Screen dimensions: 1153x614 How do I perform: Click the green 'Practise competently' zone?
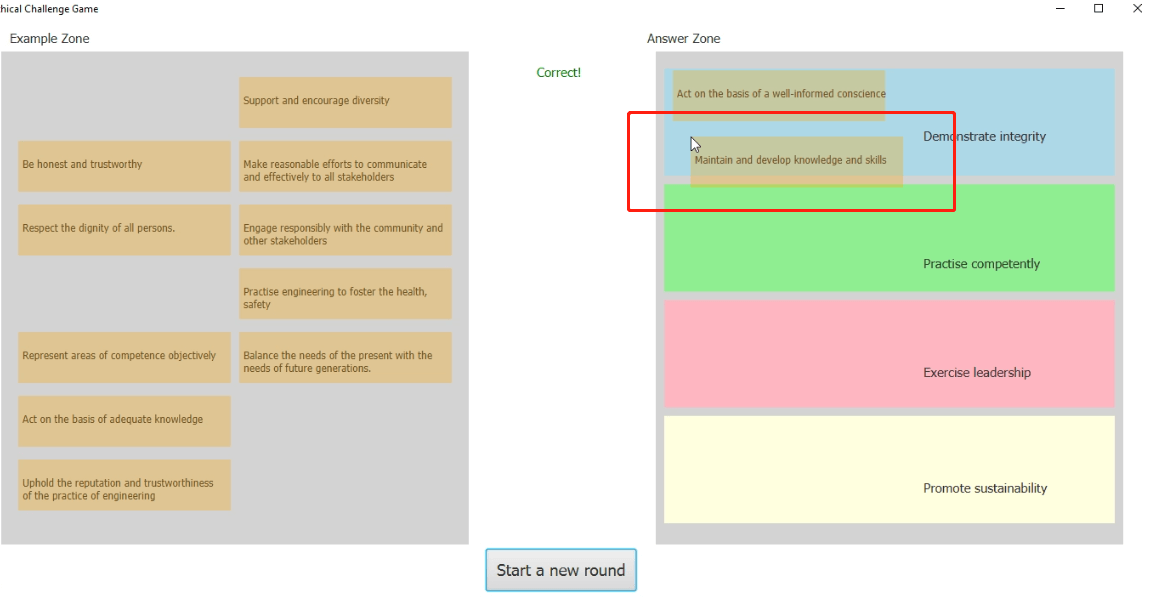[x=889, y=238]
